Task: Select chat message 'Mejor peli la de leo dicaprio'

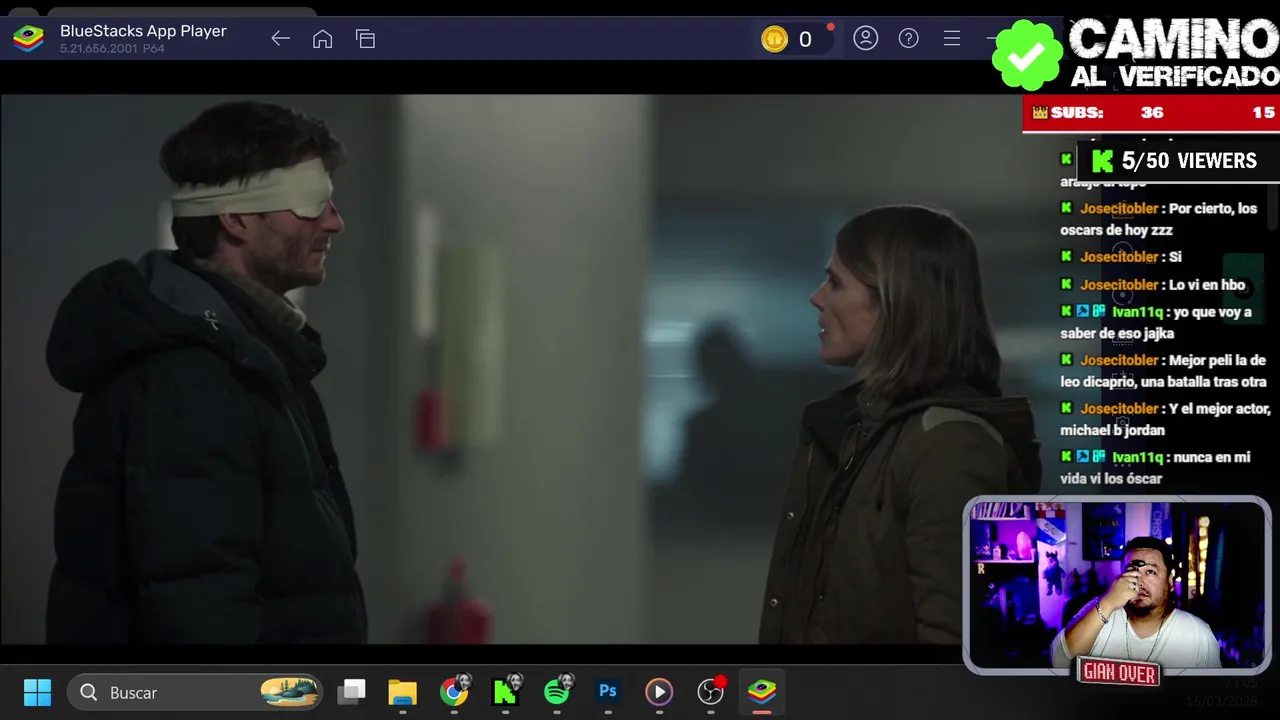Action: [1163, 371]
